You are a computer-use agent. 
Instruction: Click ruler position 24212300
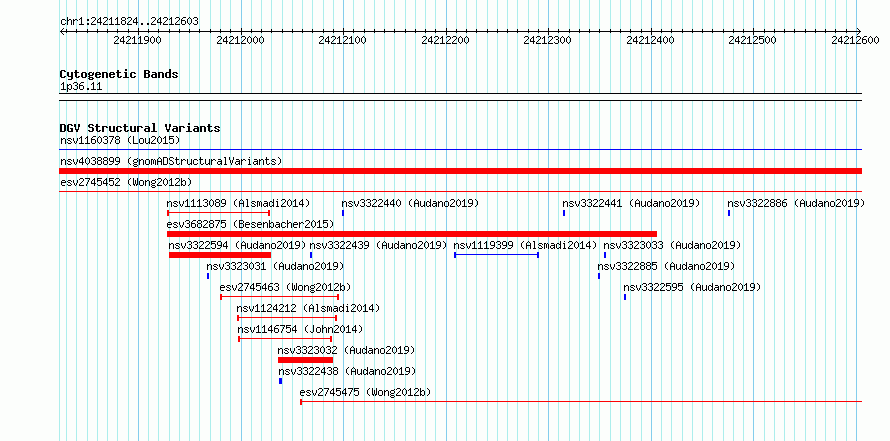tap(547, 40)
